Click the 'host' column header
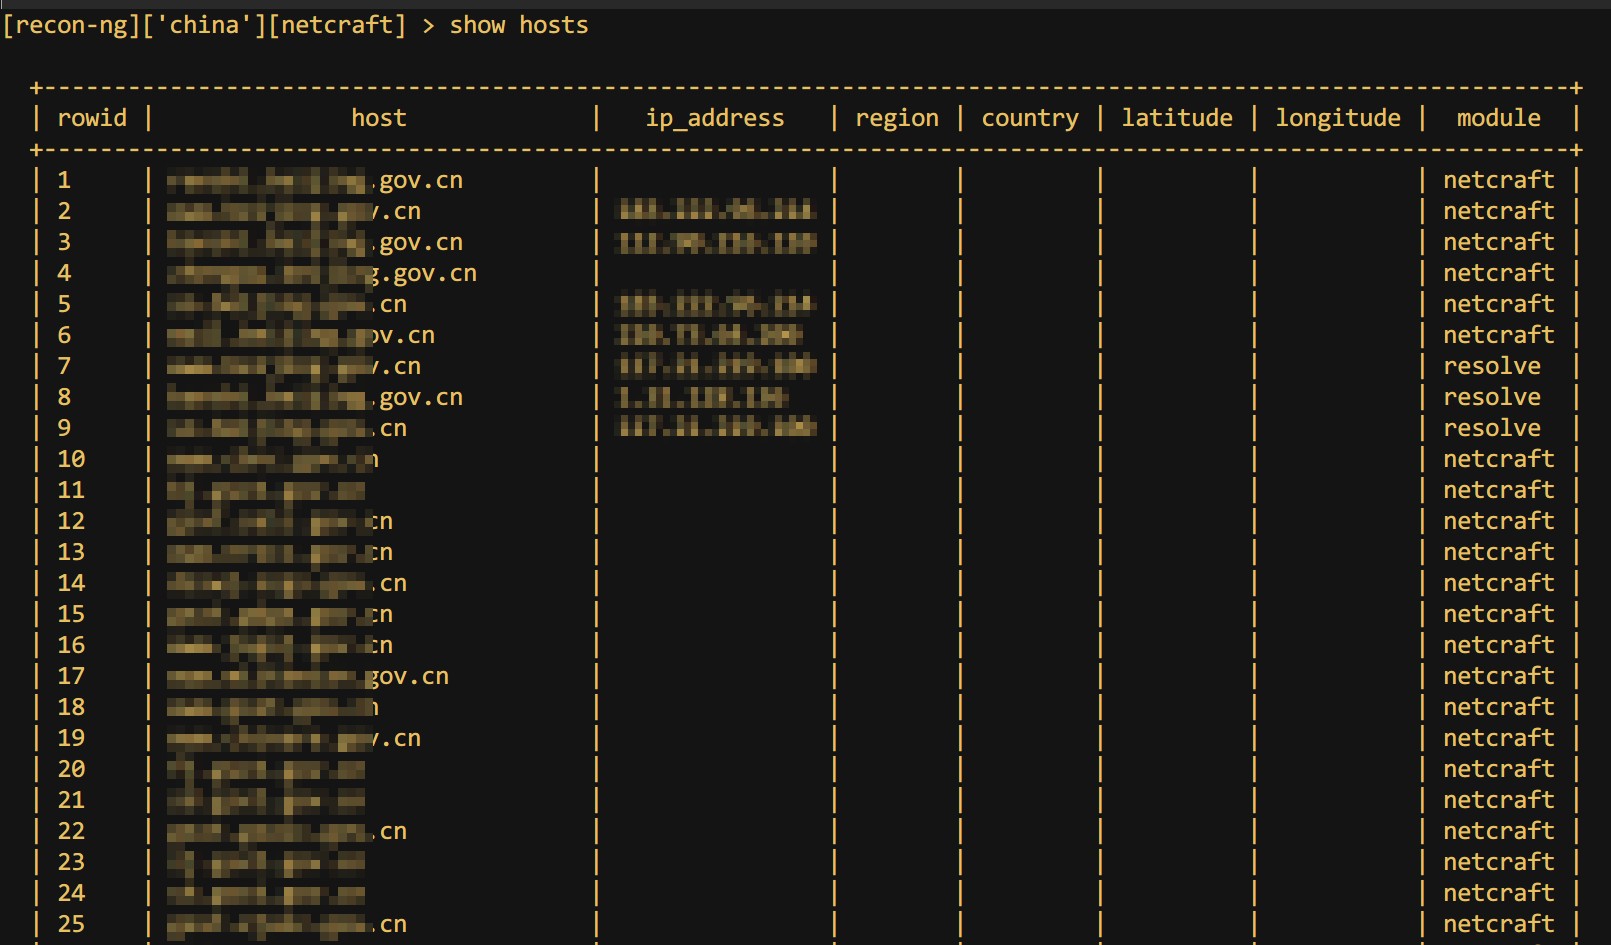 (378, 118)
